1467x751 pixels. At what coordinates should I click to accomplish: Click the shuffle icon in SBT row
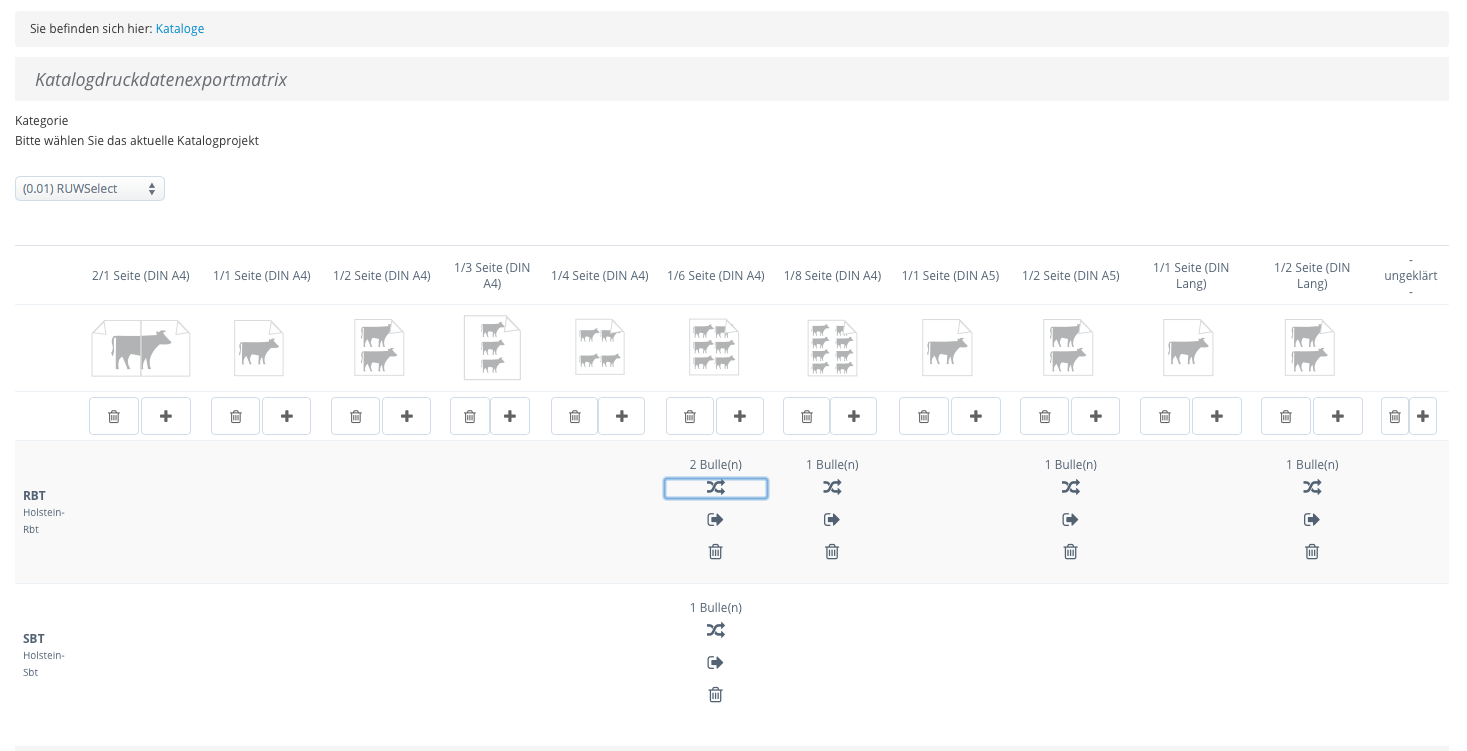pos(715,631)
